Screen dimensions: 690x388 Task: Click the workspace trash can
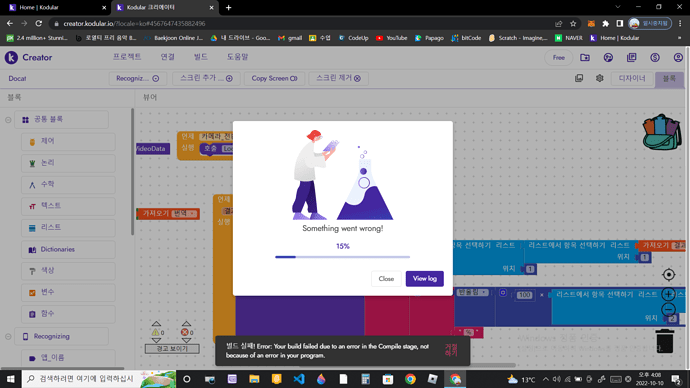[664, 341]
